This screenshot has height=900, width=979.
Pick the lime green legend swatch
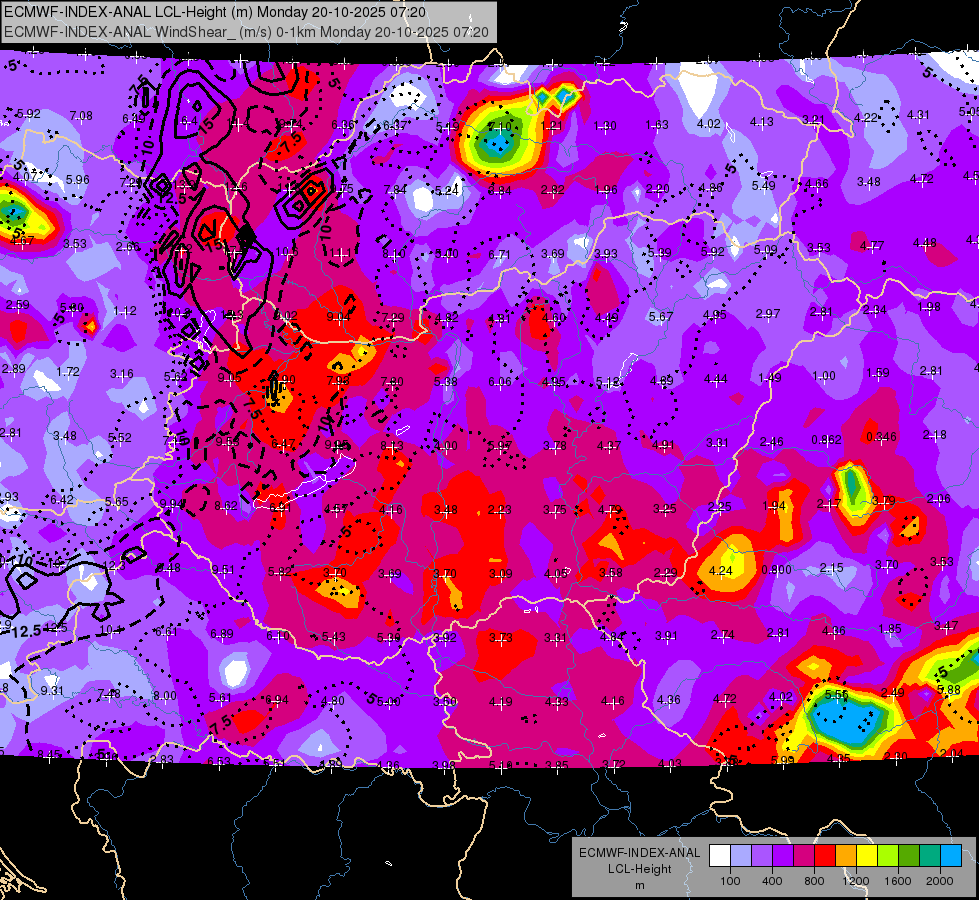(x=888, y=855)
